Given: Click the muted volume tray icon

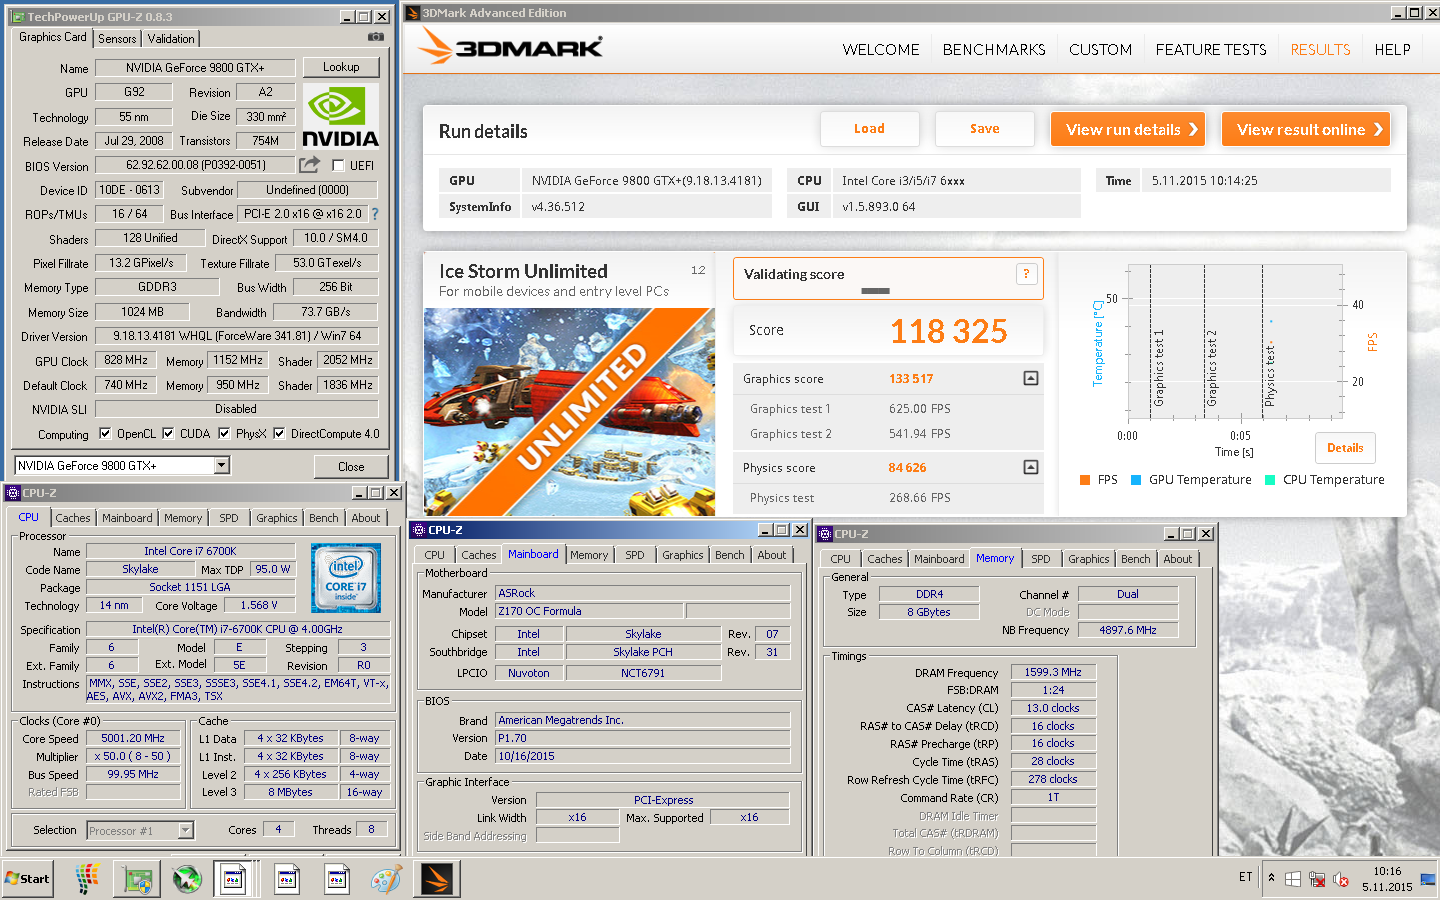Looking at the screenshot, I should point(1341,879).
